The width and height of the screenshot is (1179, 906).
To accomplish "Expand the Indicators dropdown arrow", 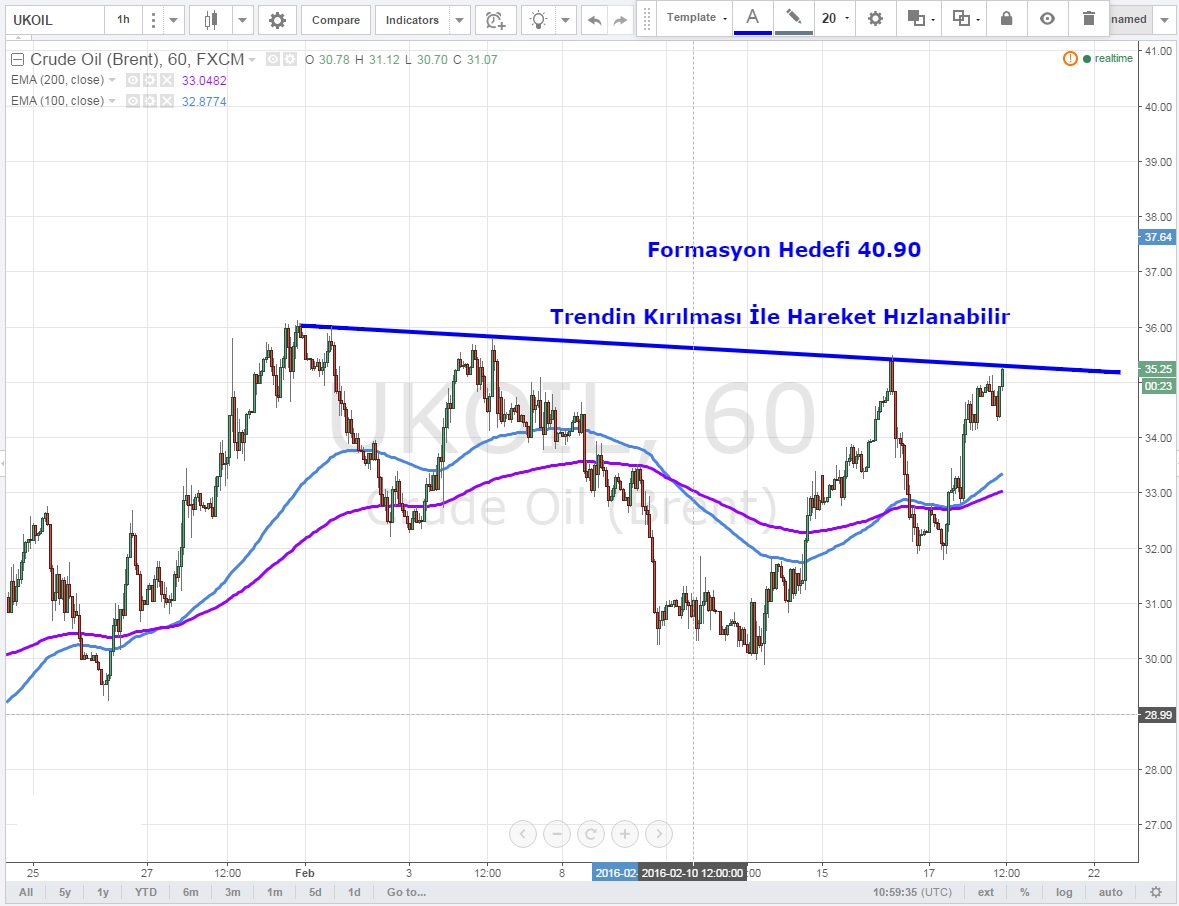I will (458, 20).
